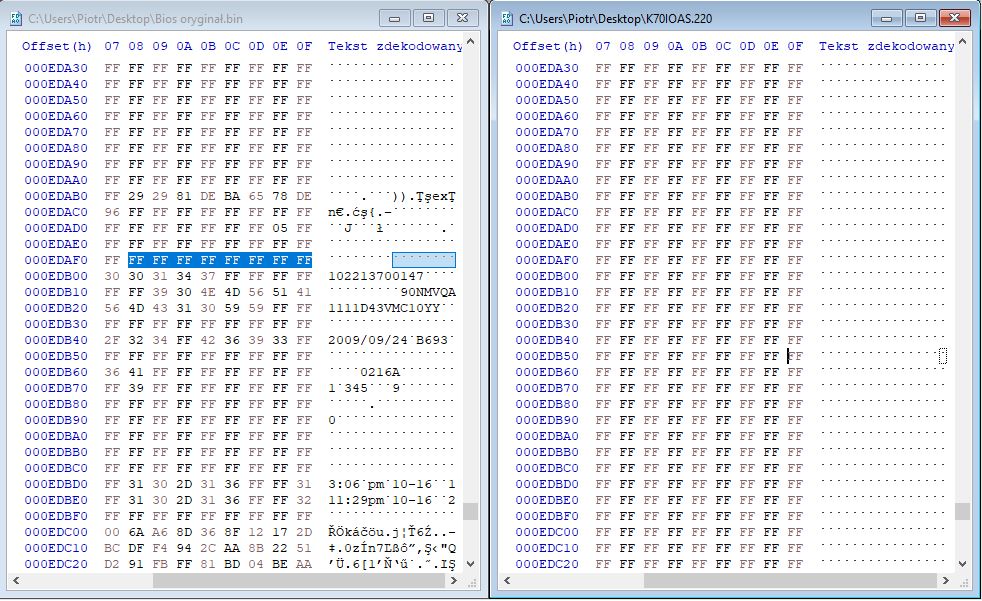Click the down scroll arrow in Bios oryginał.bin
982x601 pixels.
point(471,563)
